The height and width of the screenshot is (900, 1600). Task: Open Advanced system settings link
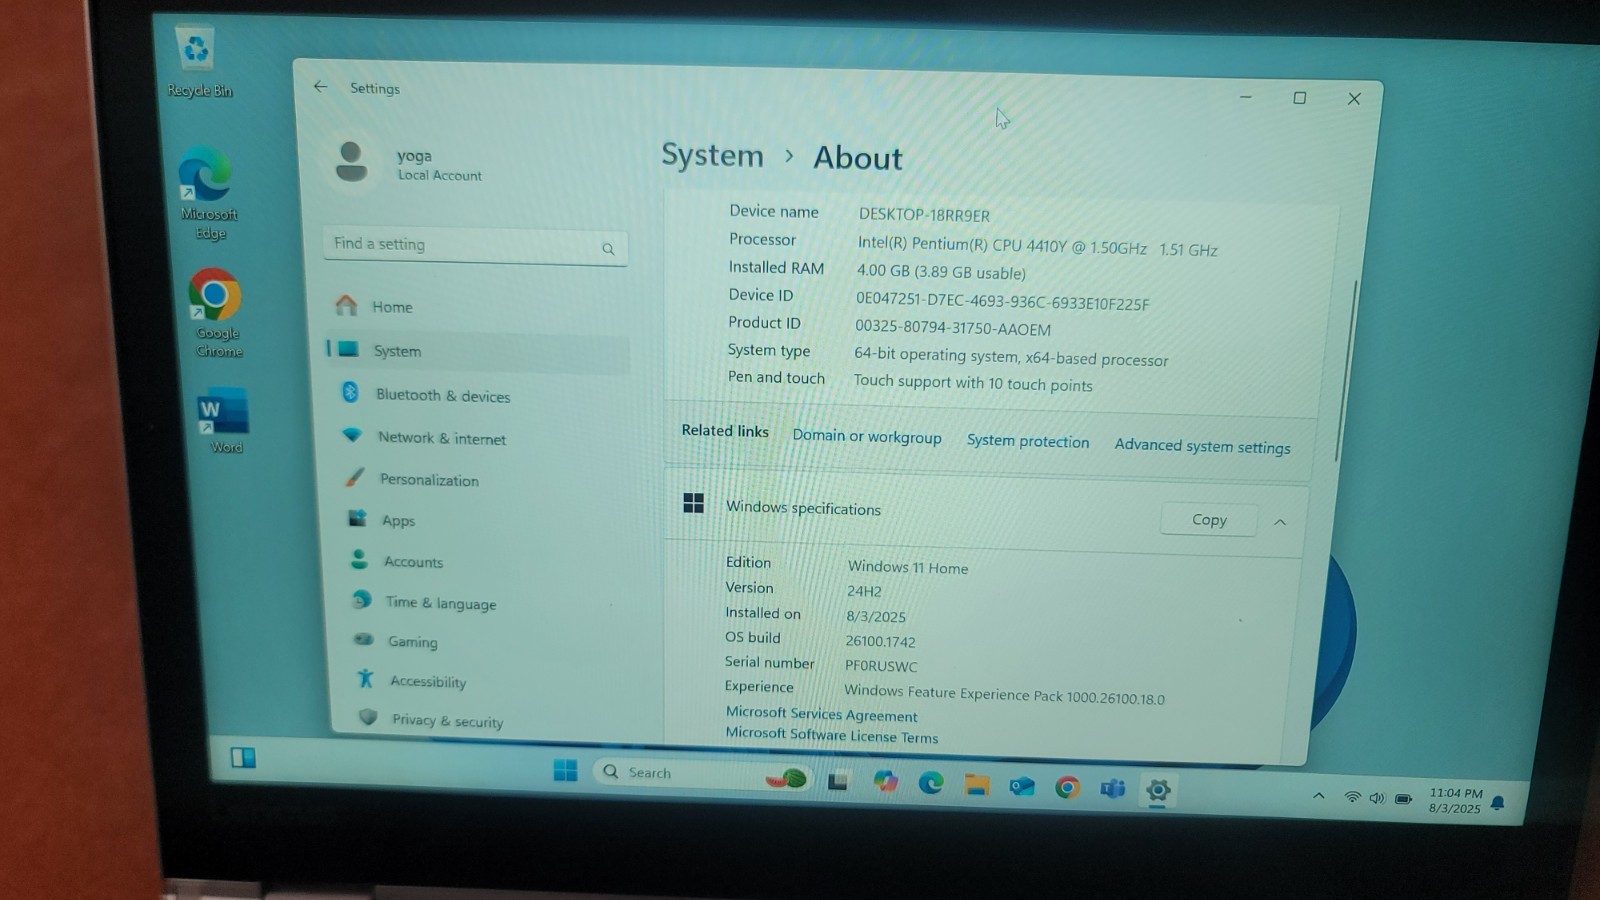(x=1202, y=446)
